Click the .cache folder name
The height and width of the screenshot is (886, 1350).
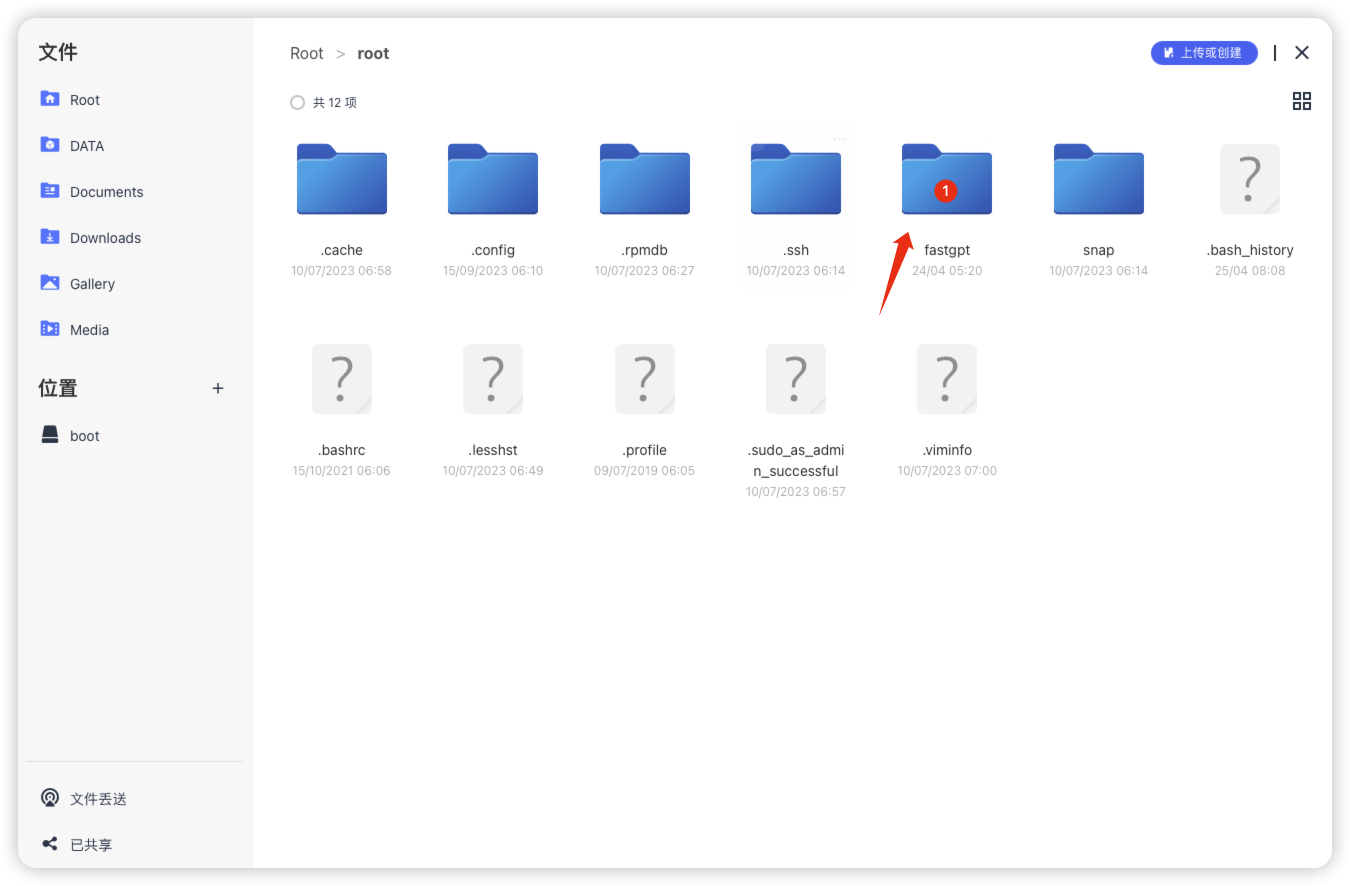pos(342,250)
